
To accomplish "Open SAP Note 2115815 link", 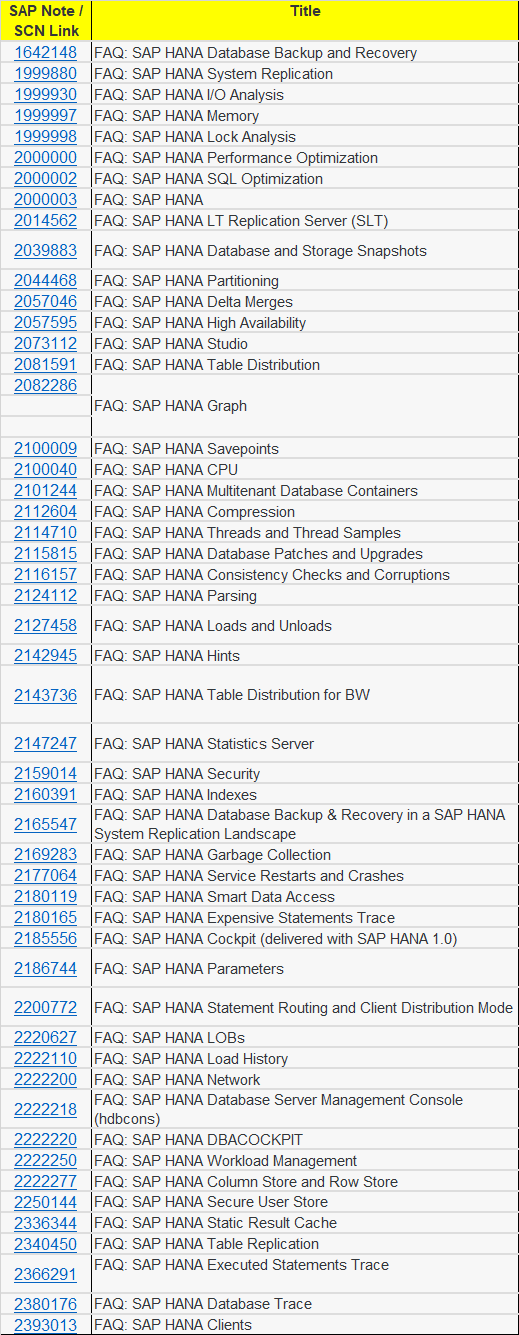I will click(x=45, y=554).
